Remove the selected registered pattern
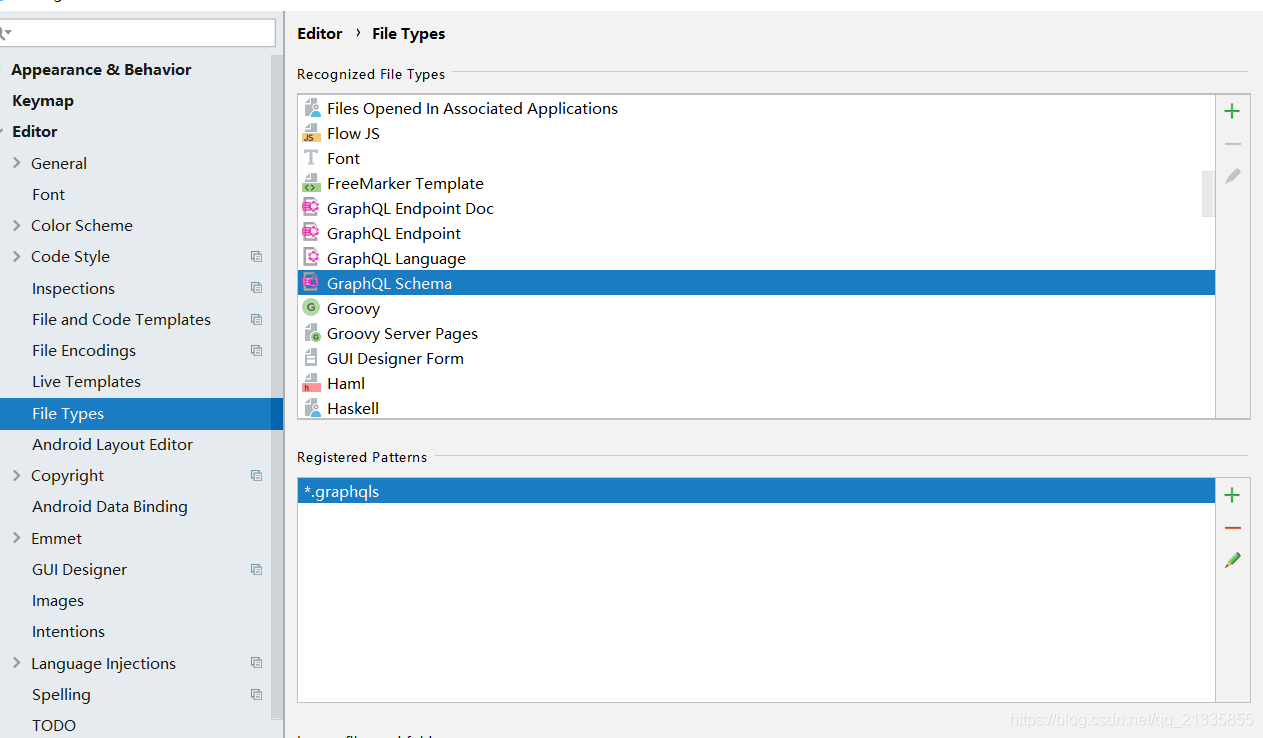Viewport: 1263px width, 738px height. tap(1232, 528)
